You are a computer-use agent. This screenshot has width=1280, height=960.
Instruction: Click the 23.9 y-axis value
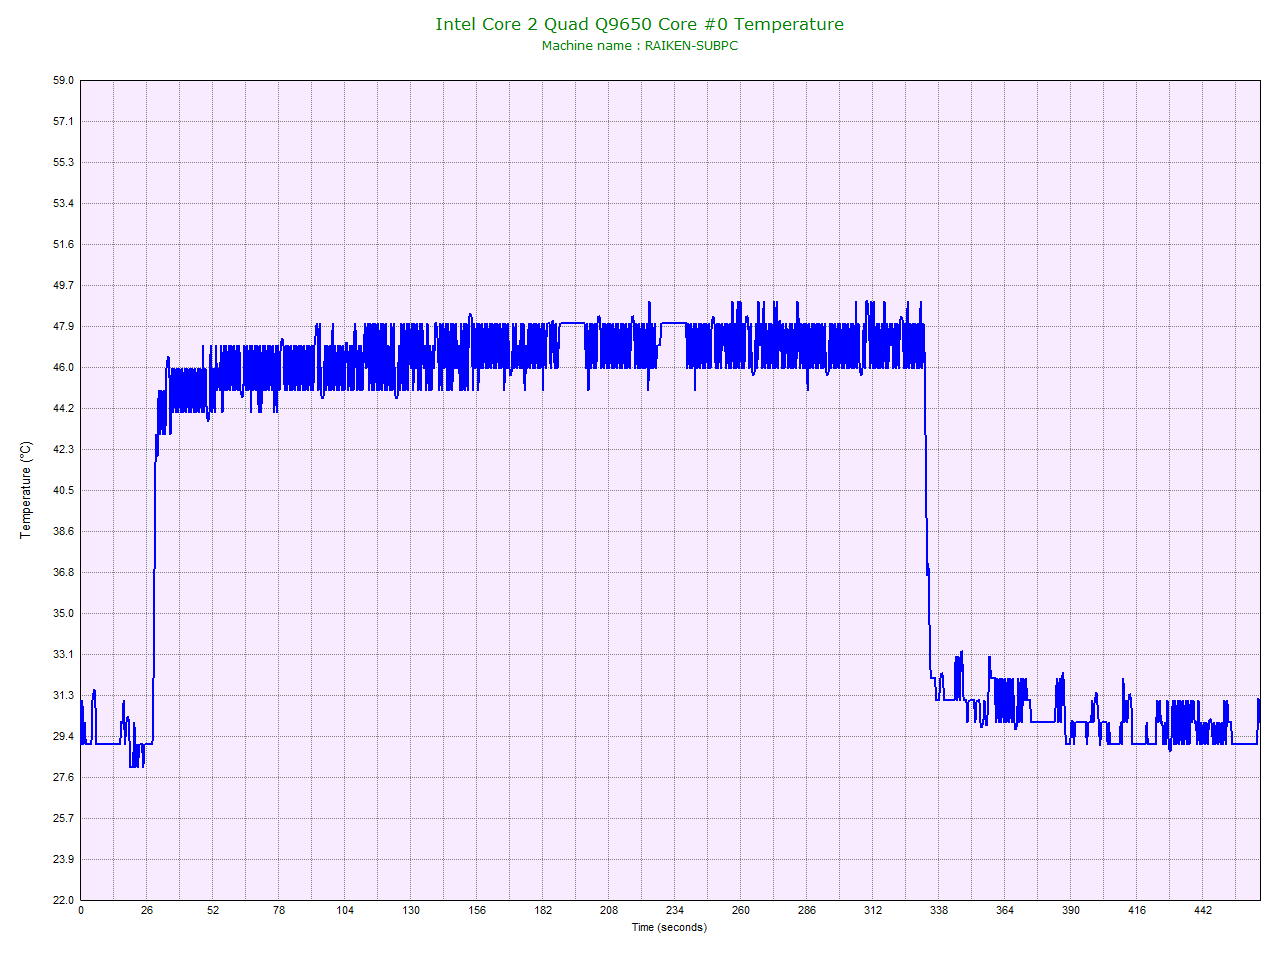coord(63,859)
